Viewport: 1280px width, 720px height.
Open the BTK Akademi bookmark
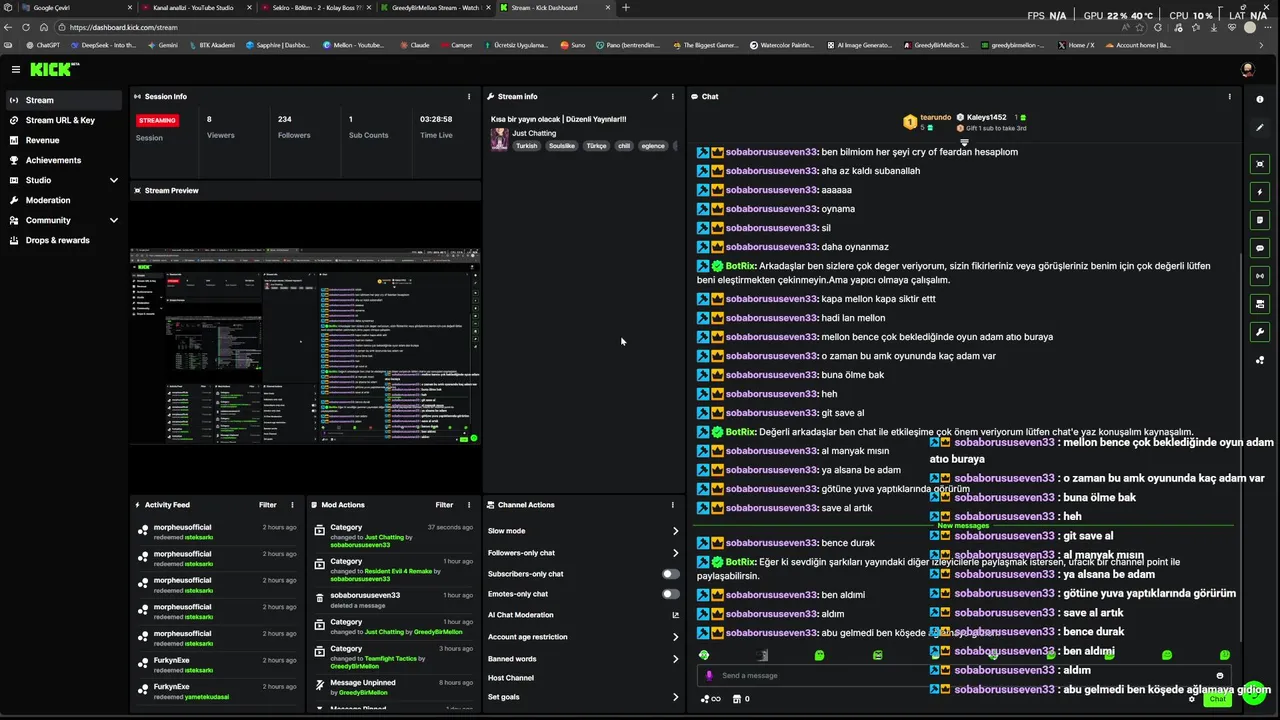[211, 45]
